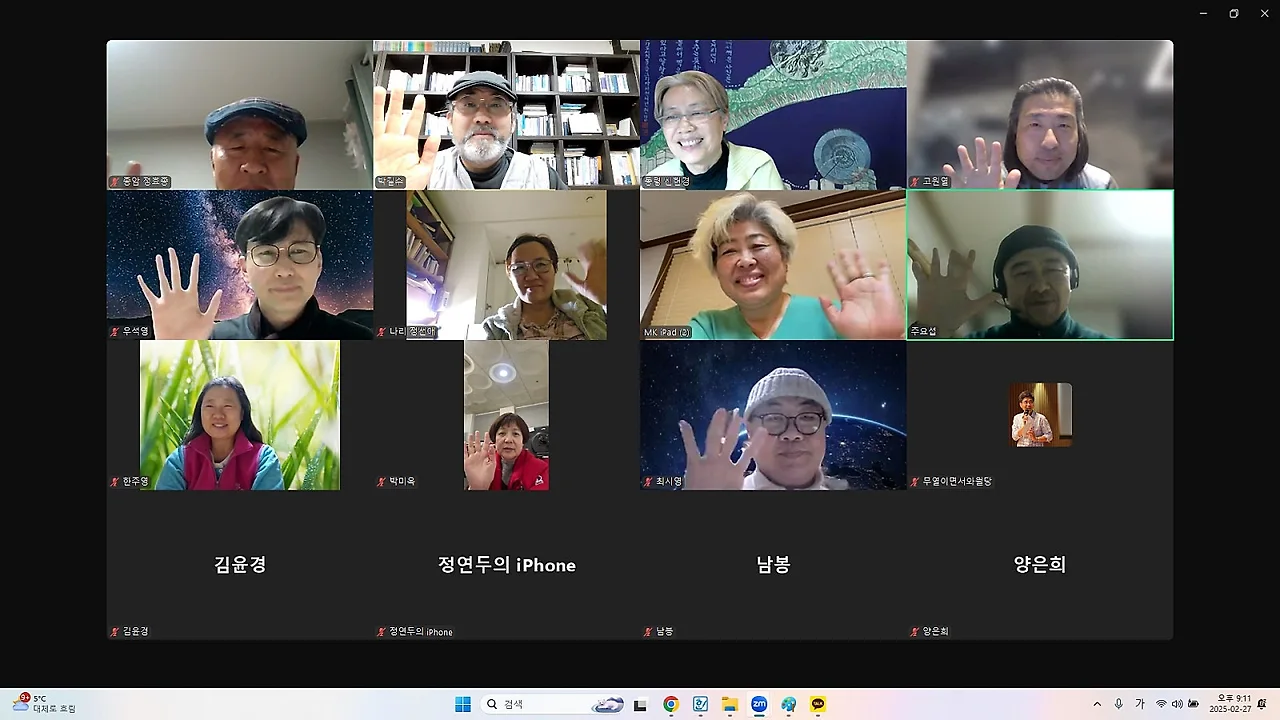This screenshot has width=1280, height=720.
Task: Open the globe app icon next to Zoom
Action: pos(789,704)
